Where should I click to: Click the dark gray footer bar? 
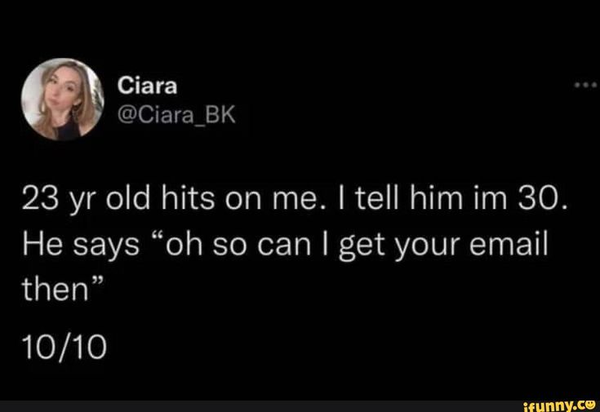tap(300, 406)
